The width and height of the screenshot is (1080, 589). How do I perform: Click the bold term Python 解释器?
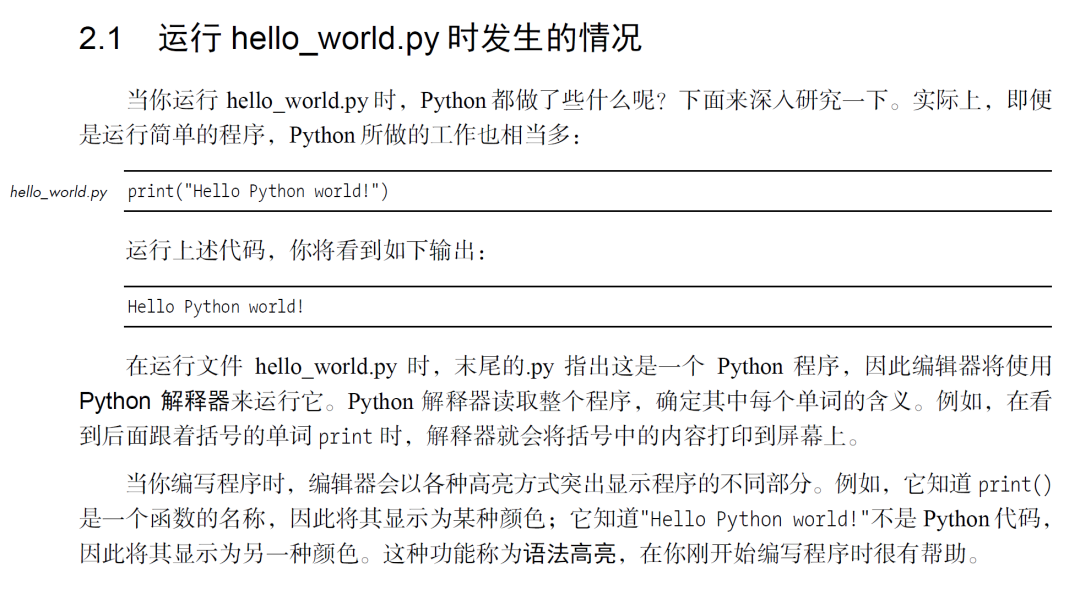pos(154,402)
